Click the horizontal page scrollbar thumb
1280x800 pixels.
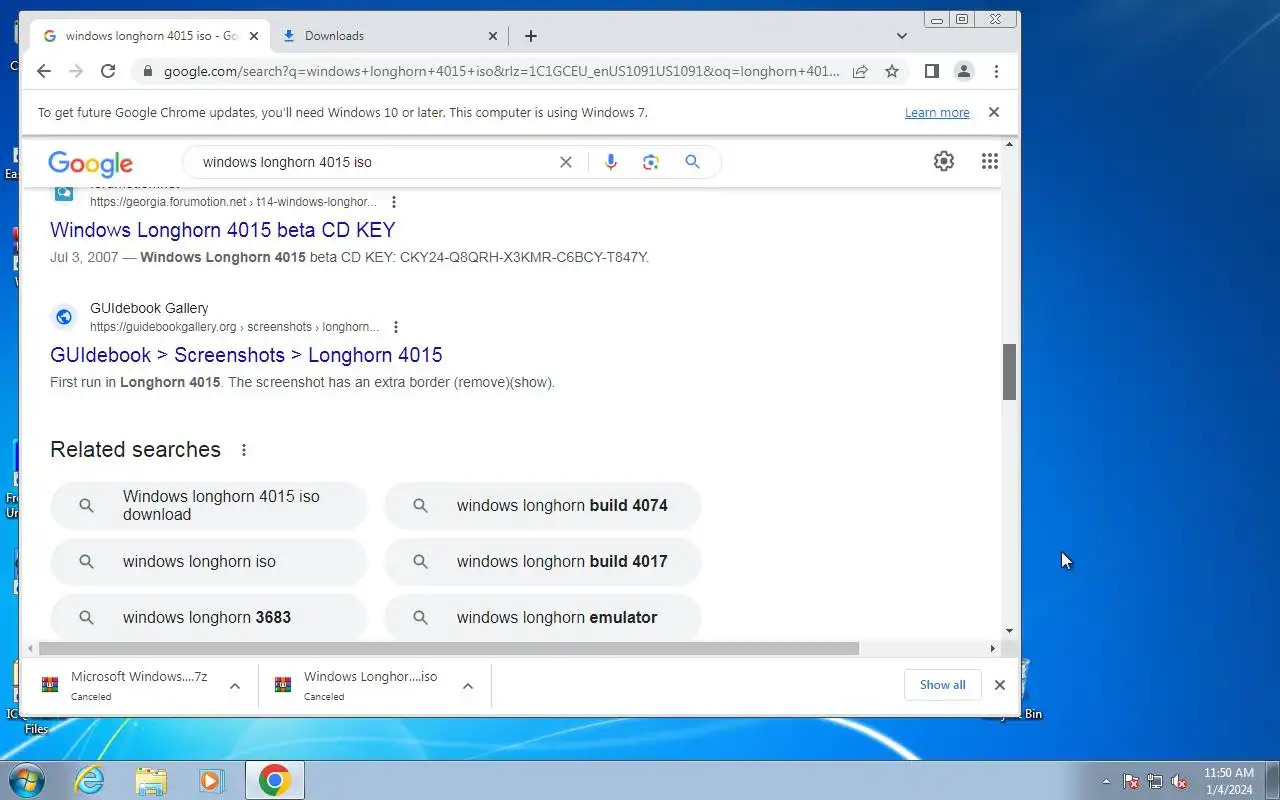point(450,648)
